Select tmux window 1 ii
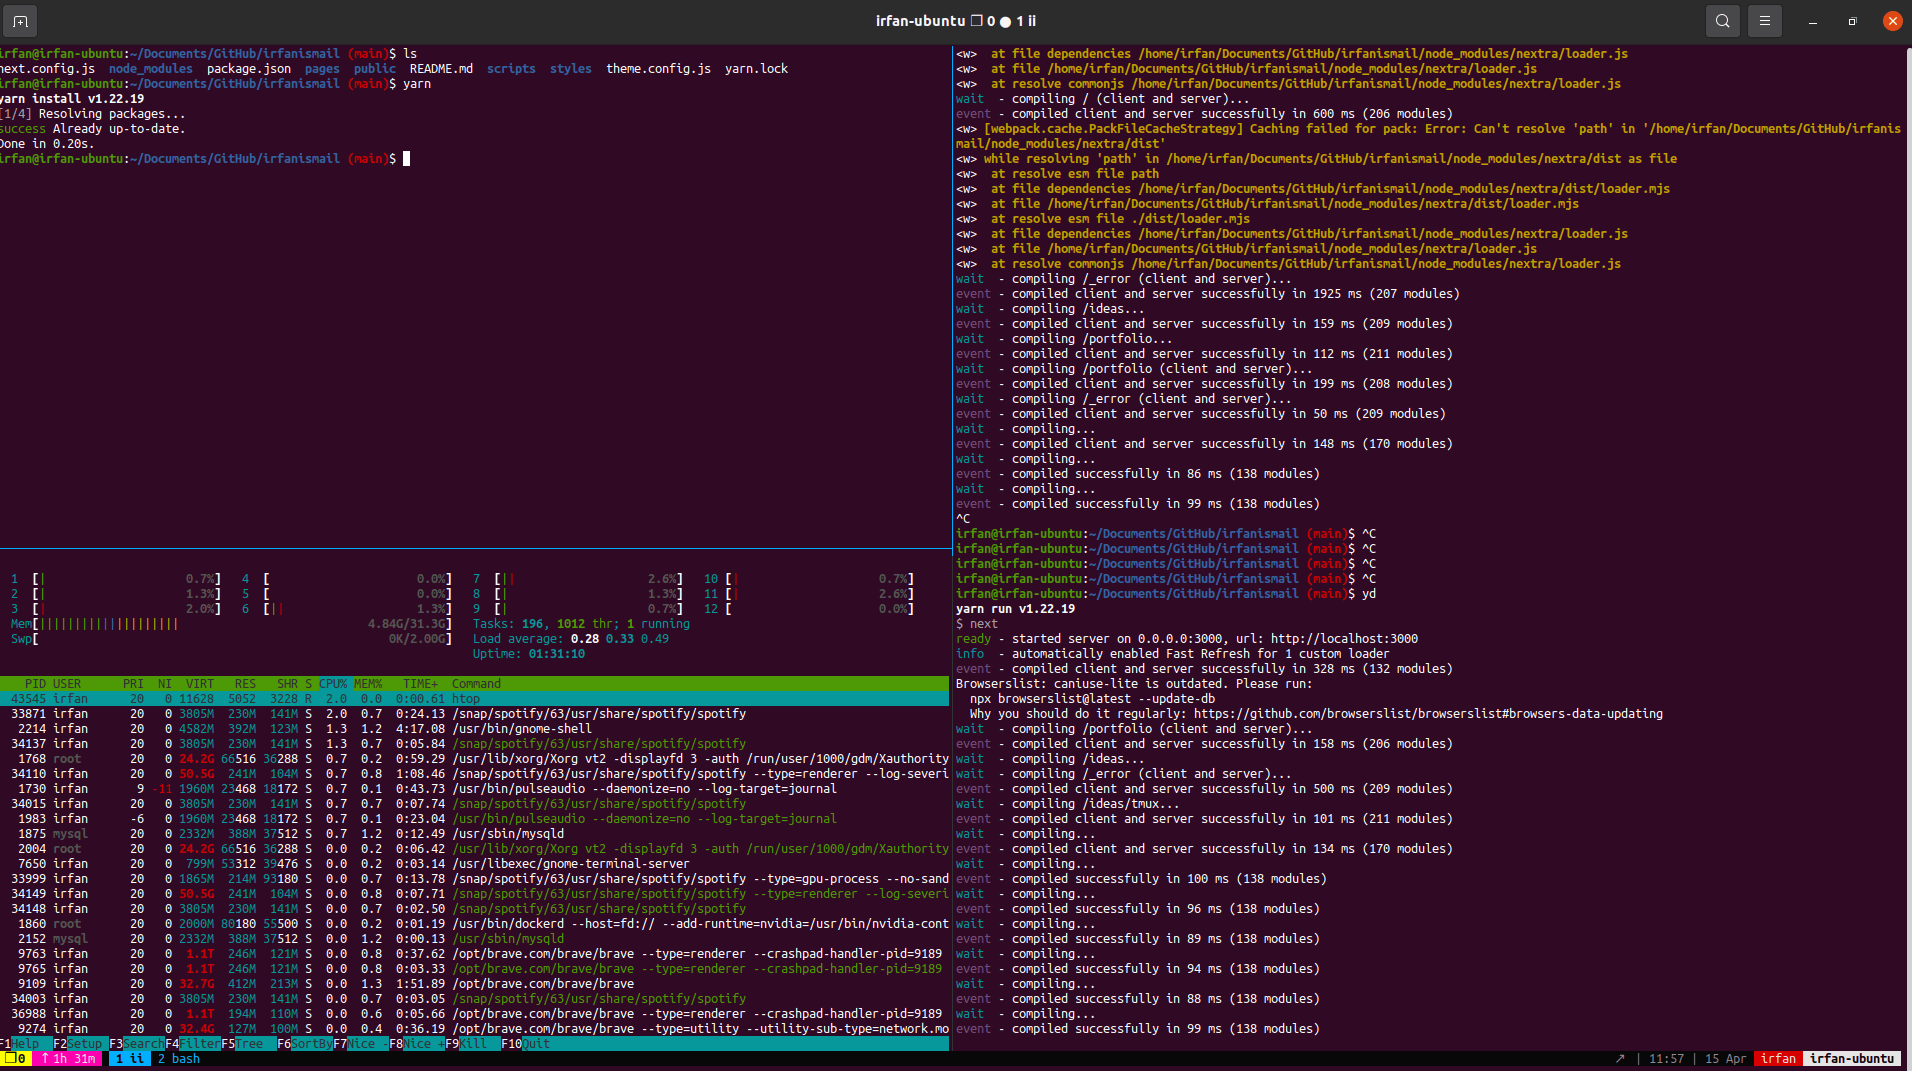 click(129, 1058)
